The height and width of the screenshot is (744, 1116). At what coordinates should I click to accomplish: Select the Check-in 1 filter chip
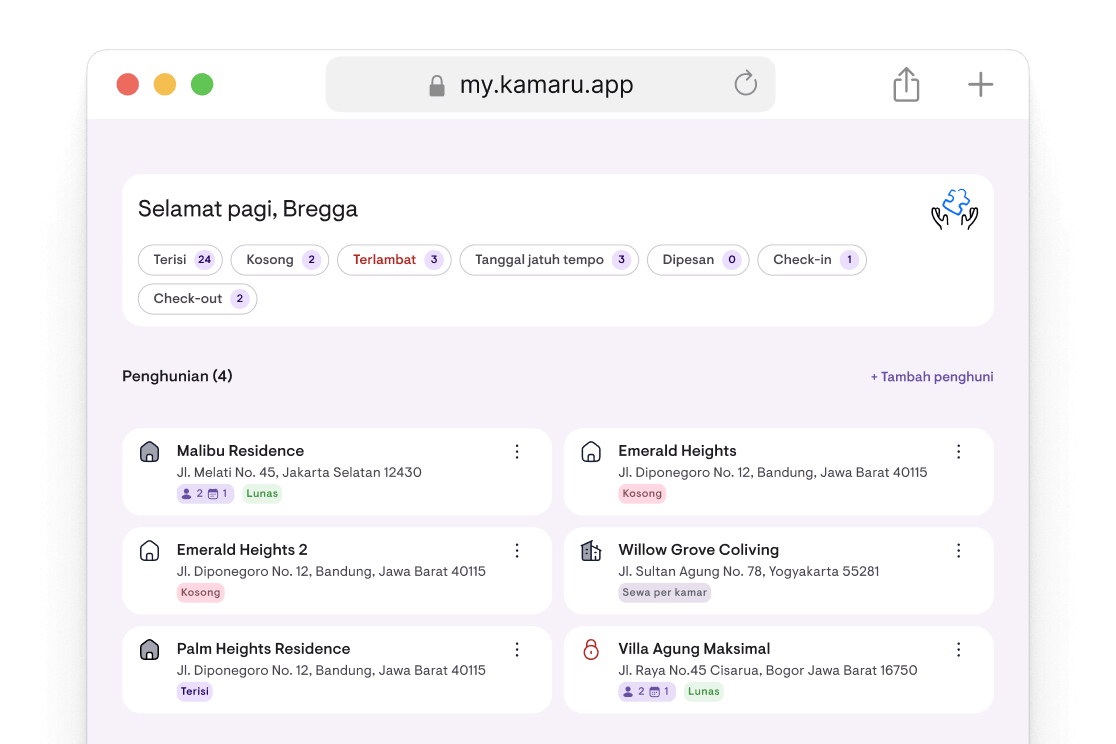click(812, 260)
